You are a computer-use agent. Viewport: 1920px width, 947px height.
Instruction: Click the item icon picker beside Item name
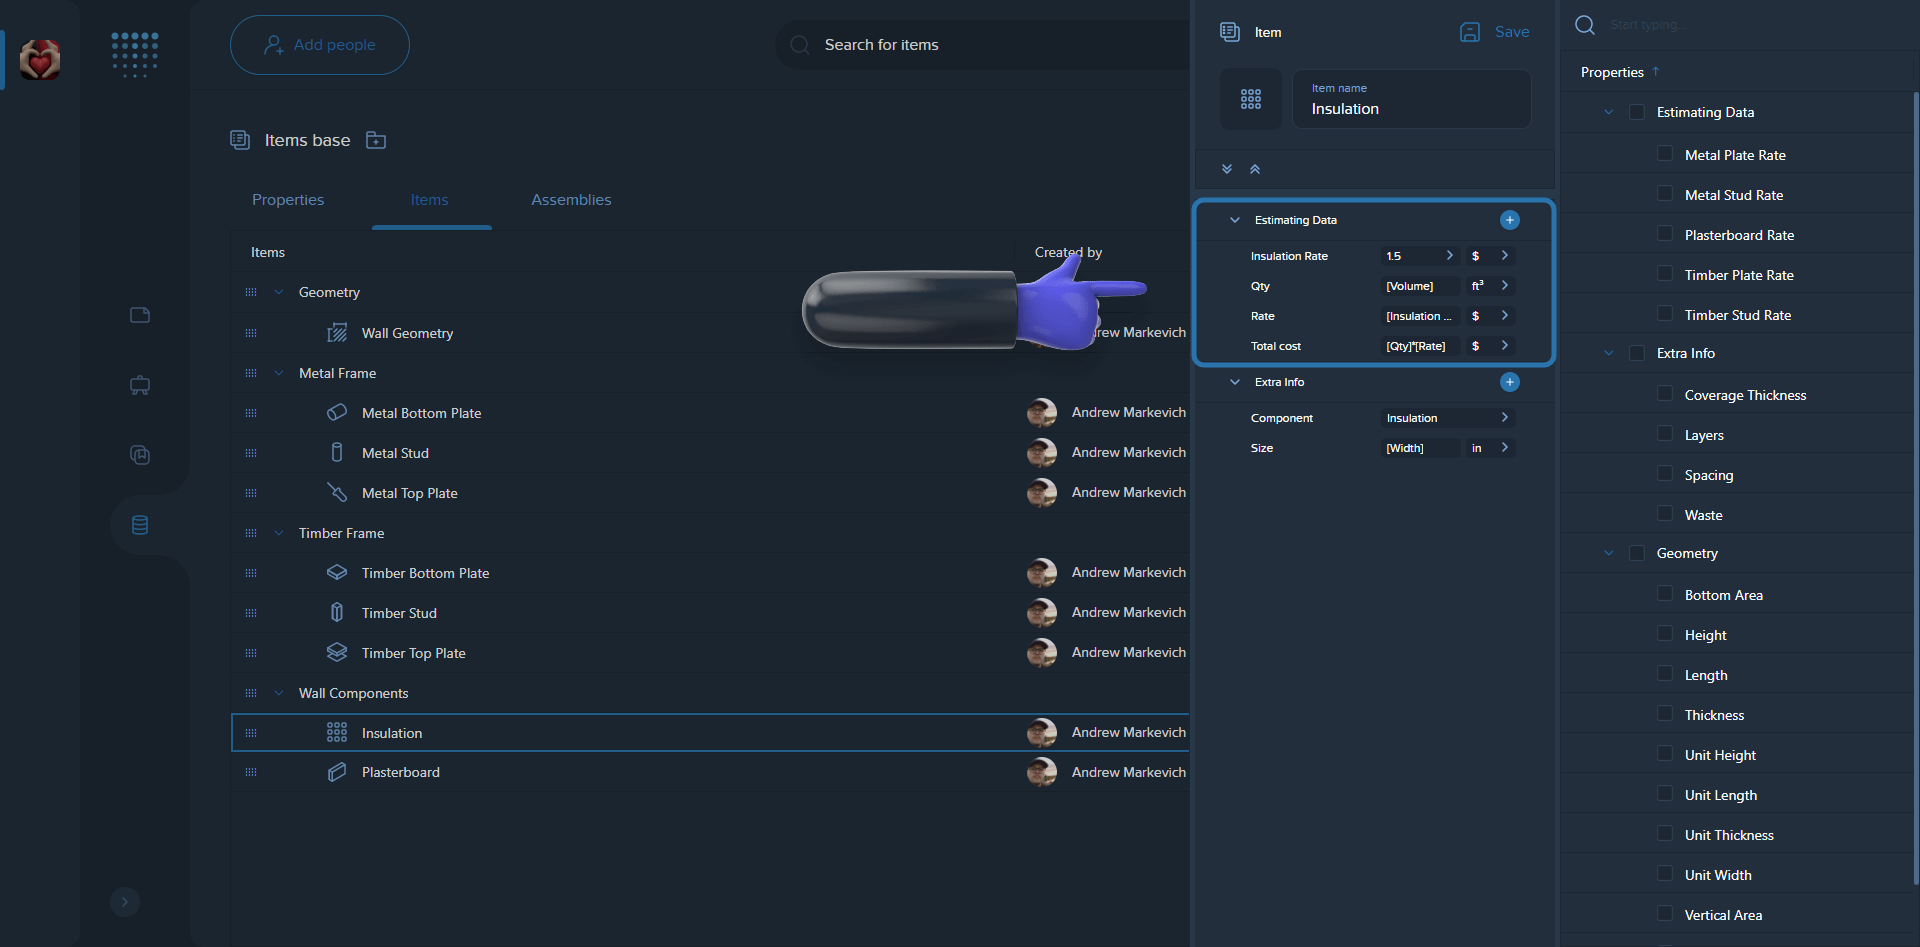point(1251,99)
